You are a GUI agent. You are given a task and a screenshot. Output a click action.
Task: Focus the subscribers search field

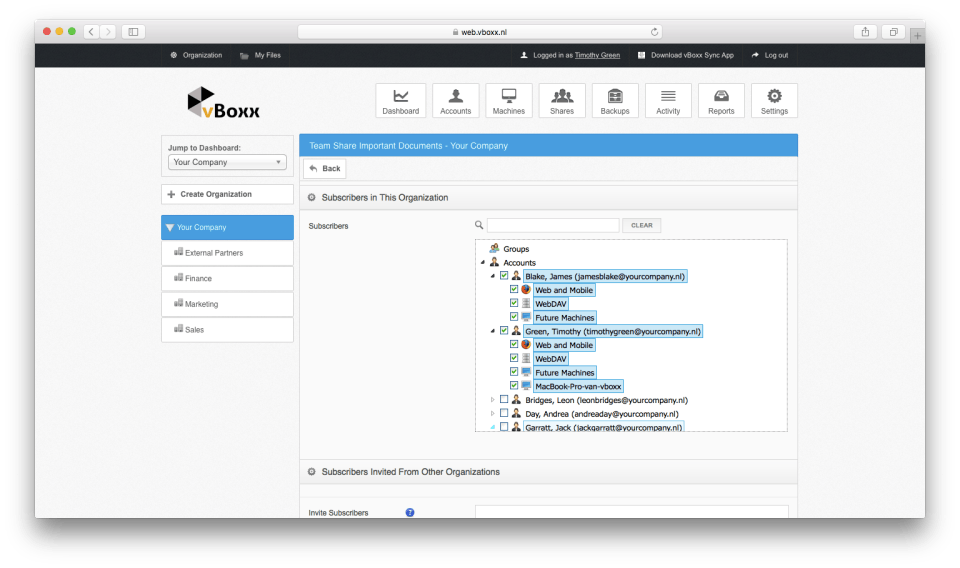coord(553,225)
